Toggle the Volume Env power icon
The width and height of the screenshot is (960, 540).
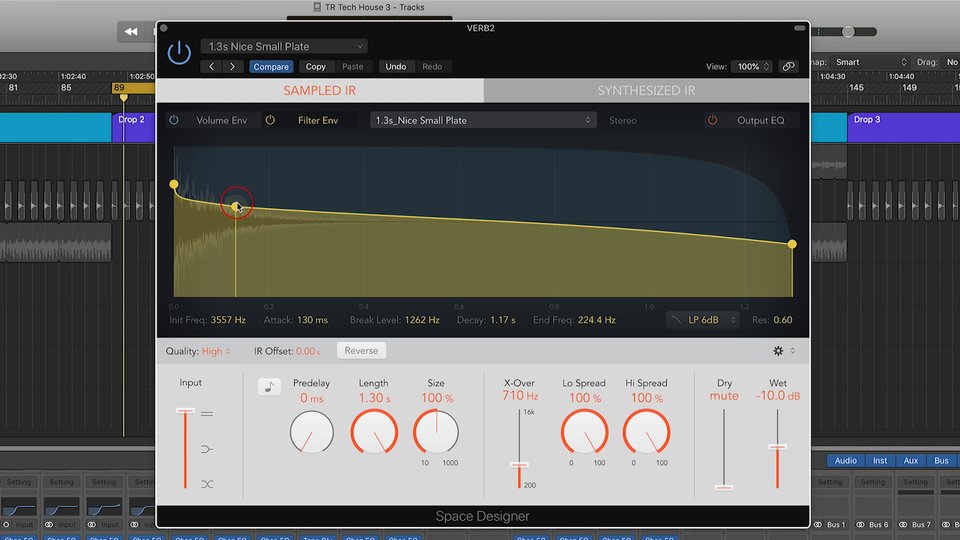(174, 120)
